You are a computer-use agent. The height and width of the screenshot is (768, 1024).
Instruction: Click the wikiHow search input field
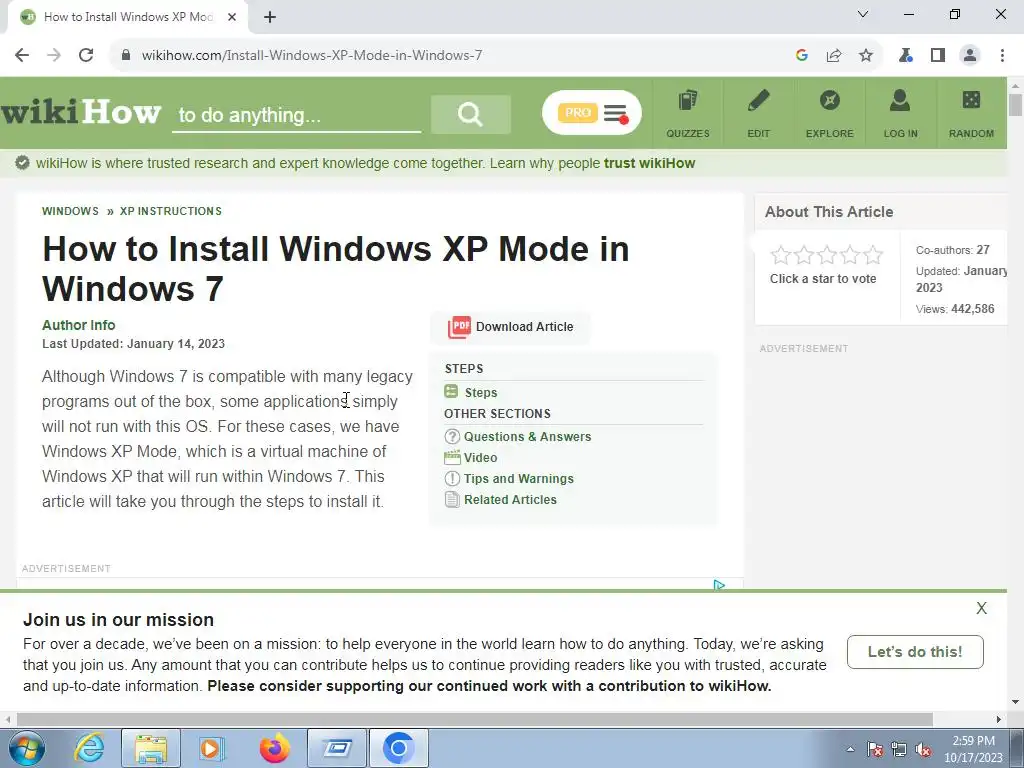tap(296, 116)
